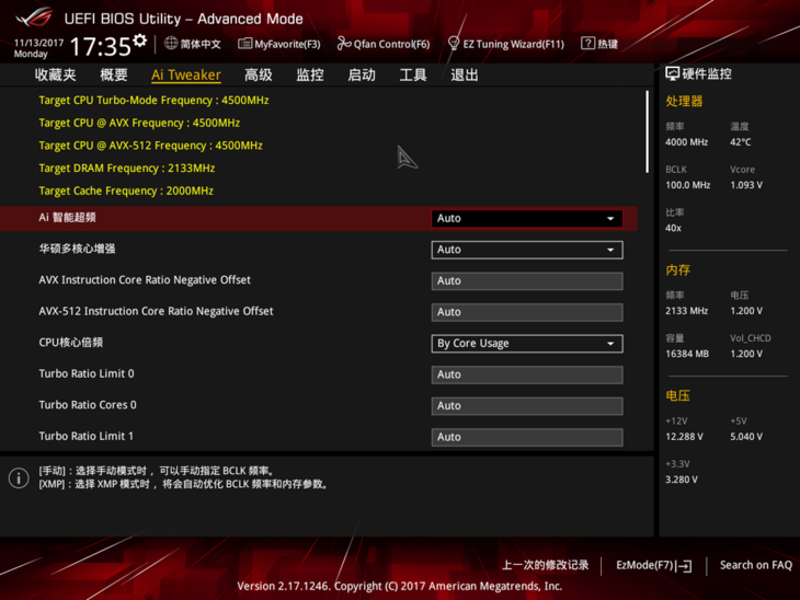Click the +3.3V 3.280 V reading

(682, 480)
